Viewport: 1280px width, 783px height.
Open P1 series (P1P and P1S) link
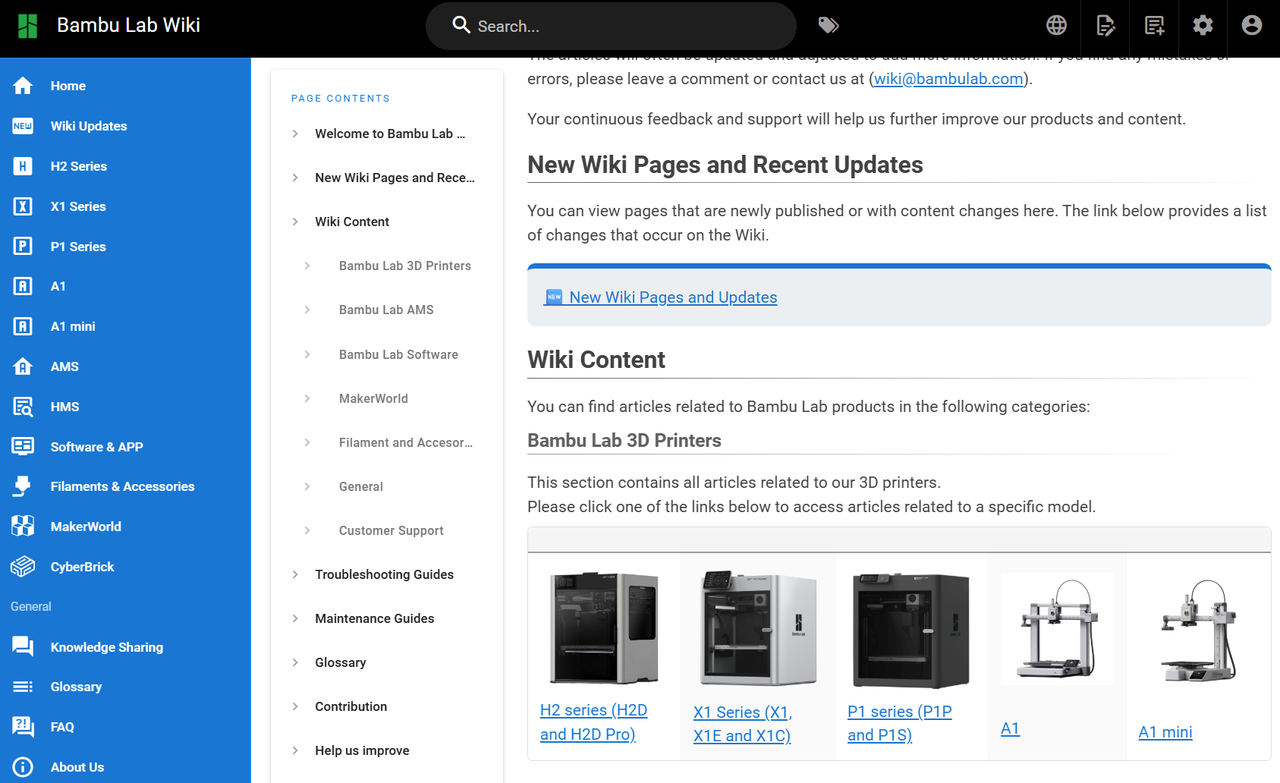[900, 723]
